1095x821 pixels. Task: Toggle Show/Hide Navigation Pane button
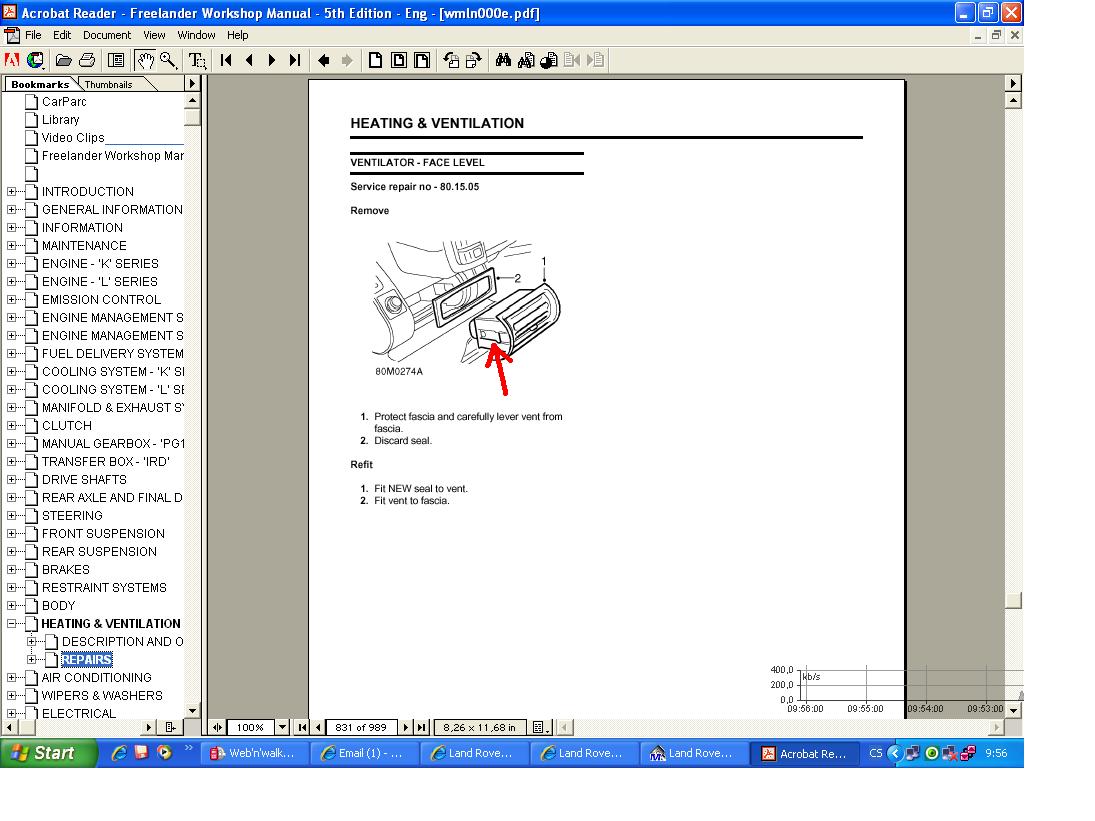pos(116,60)
